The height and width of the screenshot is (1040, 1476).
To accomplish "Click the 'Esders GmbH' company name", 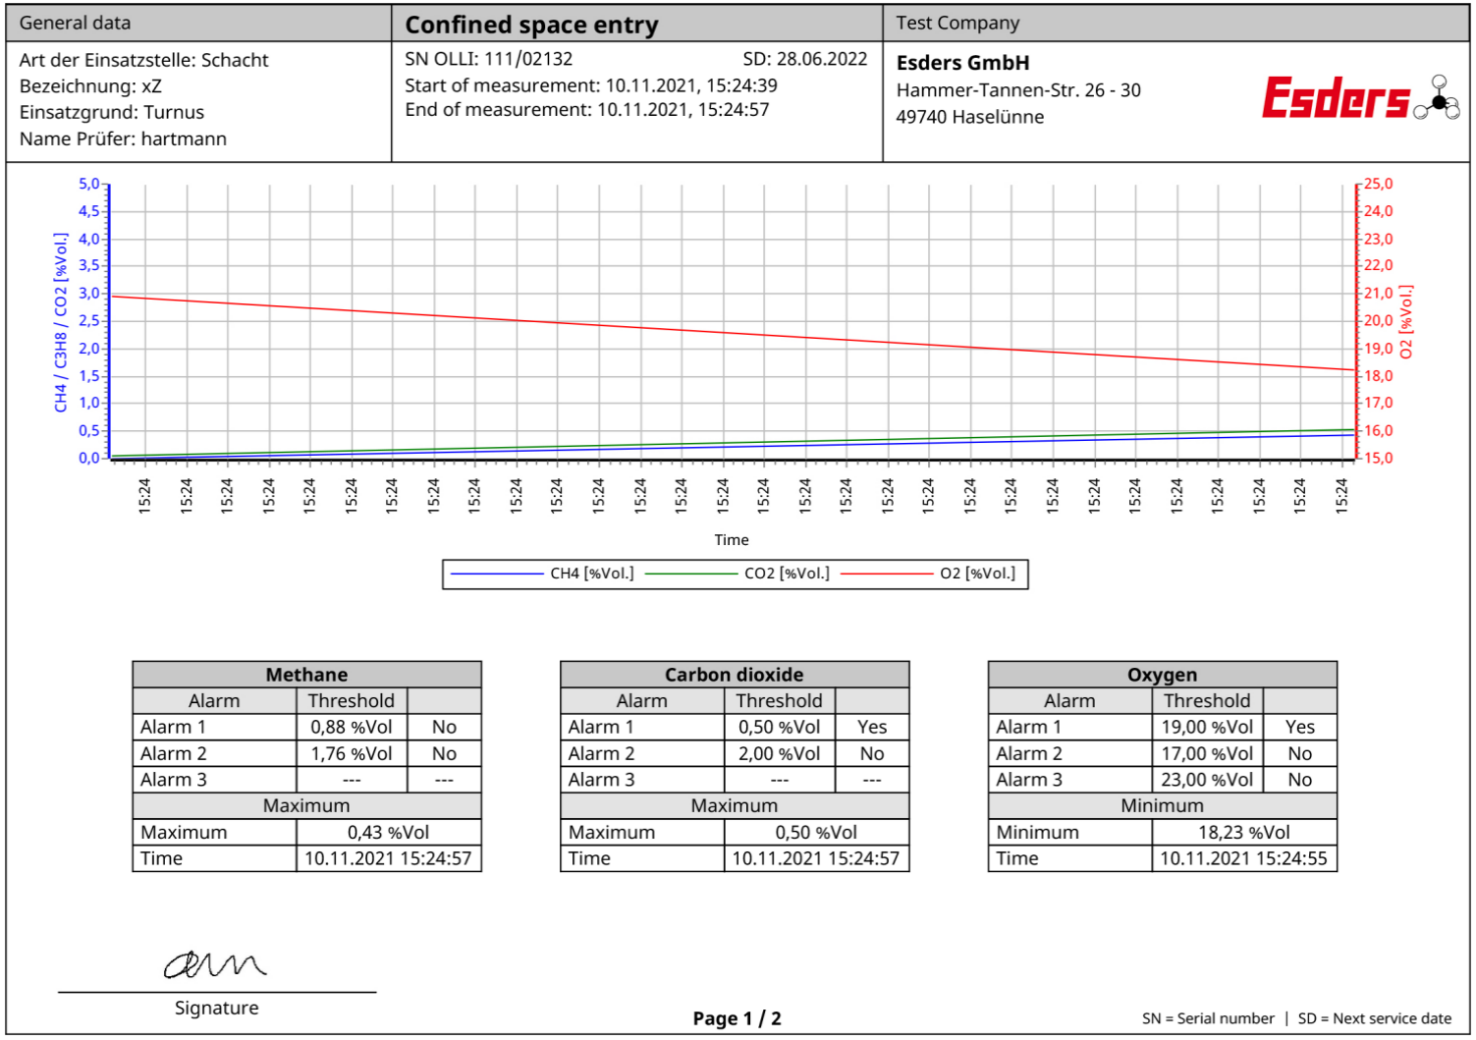I will click(x=962, y=62).
